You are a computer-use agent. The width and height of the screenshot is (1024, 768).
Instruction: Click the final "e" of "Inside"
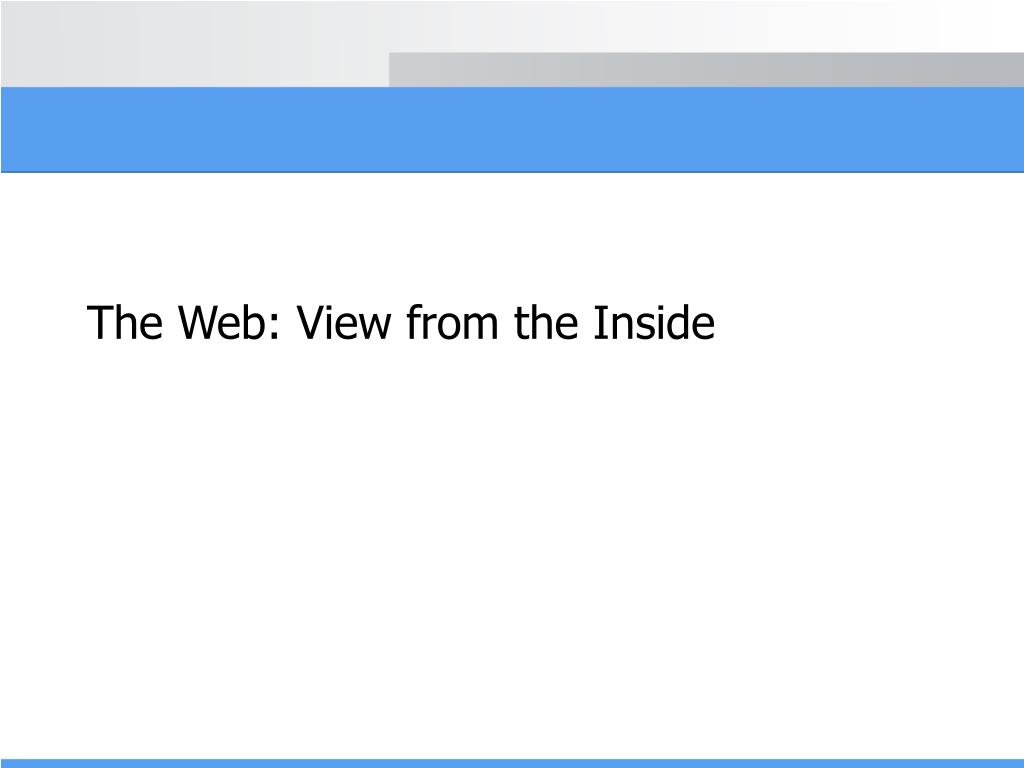coord(703,327)
